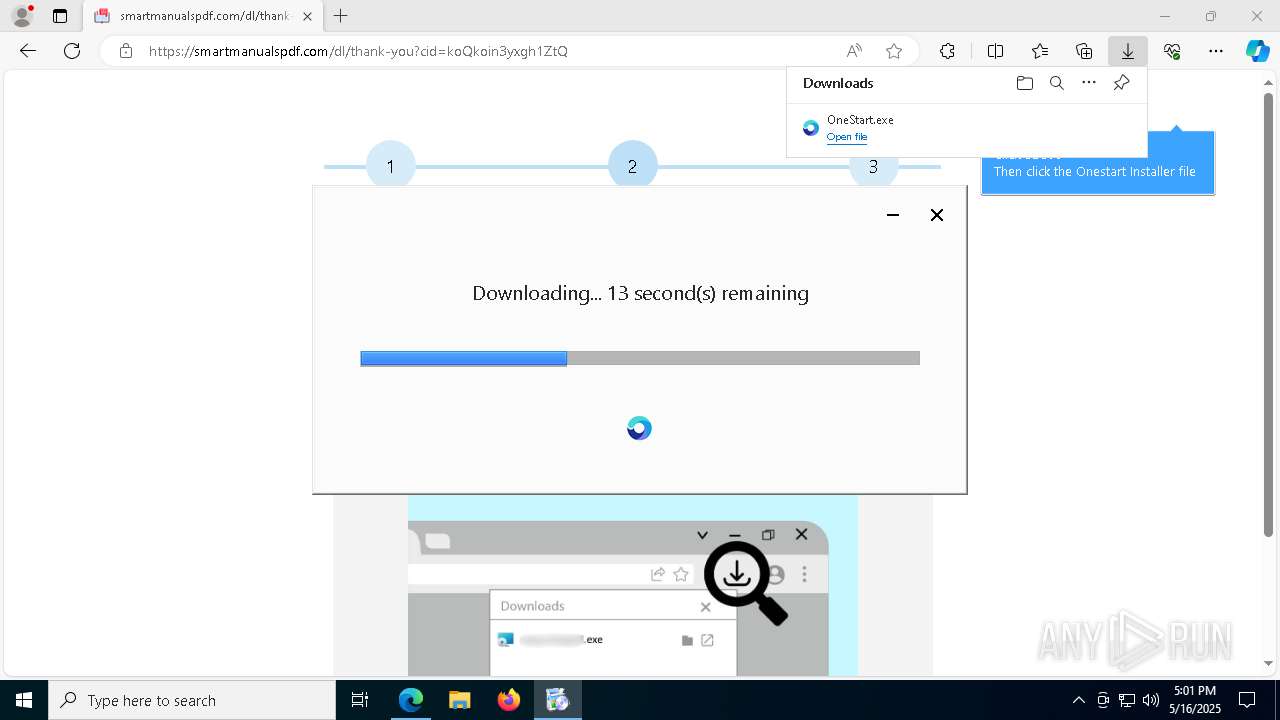The height and width of the screenshot is (720, 1280).
Task: View site information lock icon
Action: pyautogui.click(x=126, y=51)
